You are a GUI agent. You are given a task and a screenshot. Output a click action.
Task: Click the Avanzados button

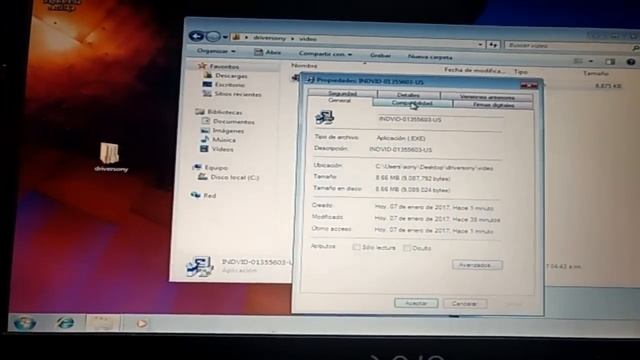(x=477, y=265)
